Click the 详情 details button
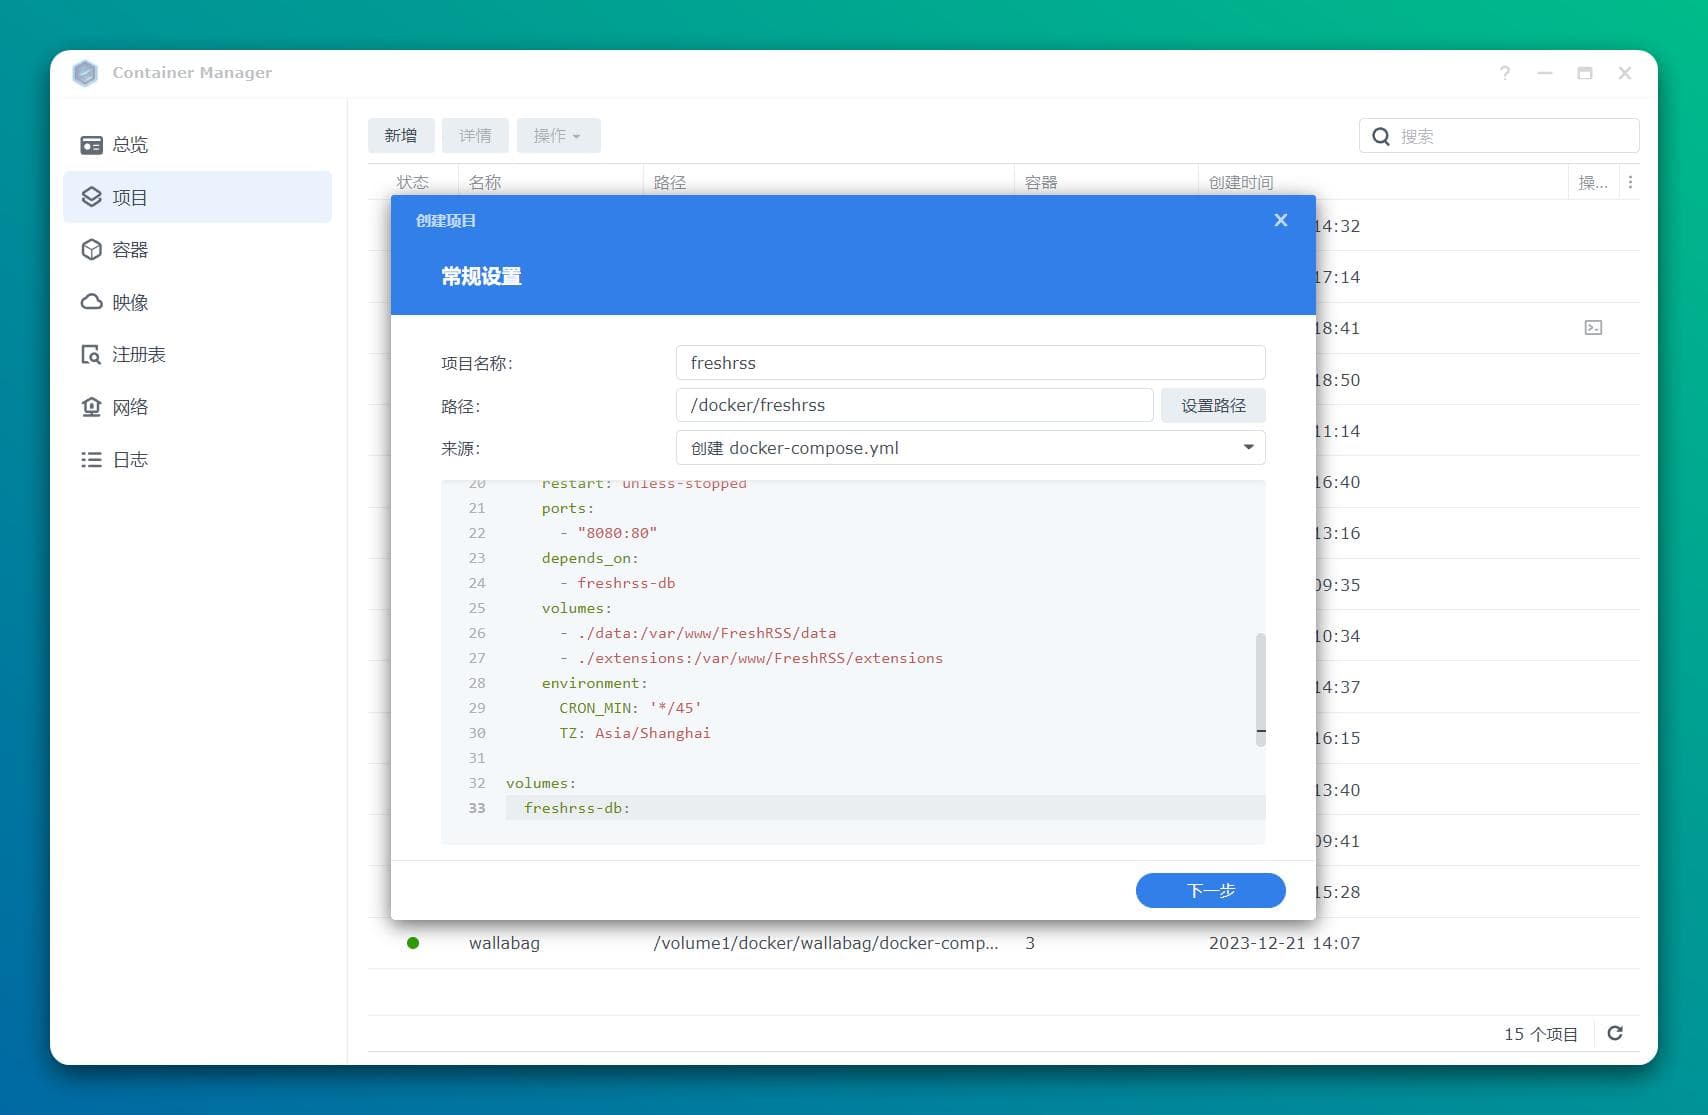The width and height of the screenshot is (1708, 1115). [x=475, y=136]
